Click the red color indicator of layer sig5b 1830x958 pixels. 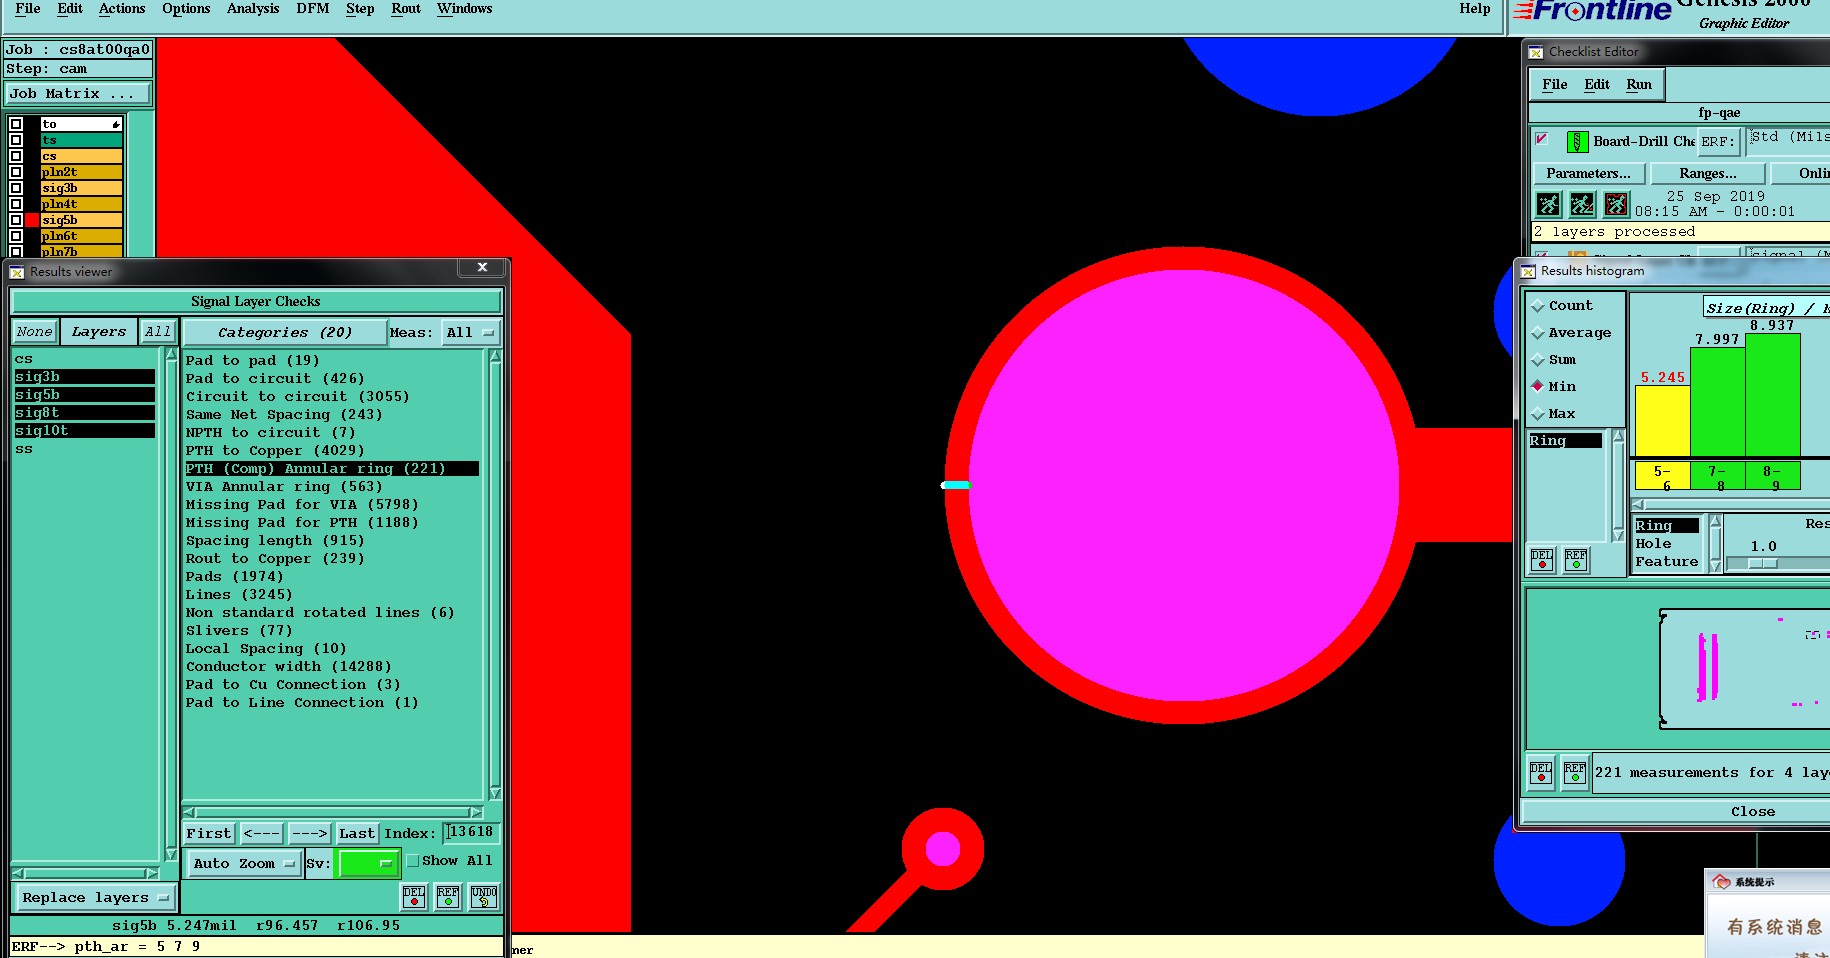point(33,220)
